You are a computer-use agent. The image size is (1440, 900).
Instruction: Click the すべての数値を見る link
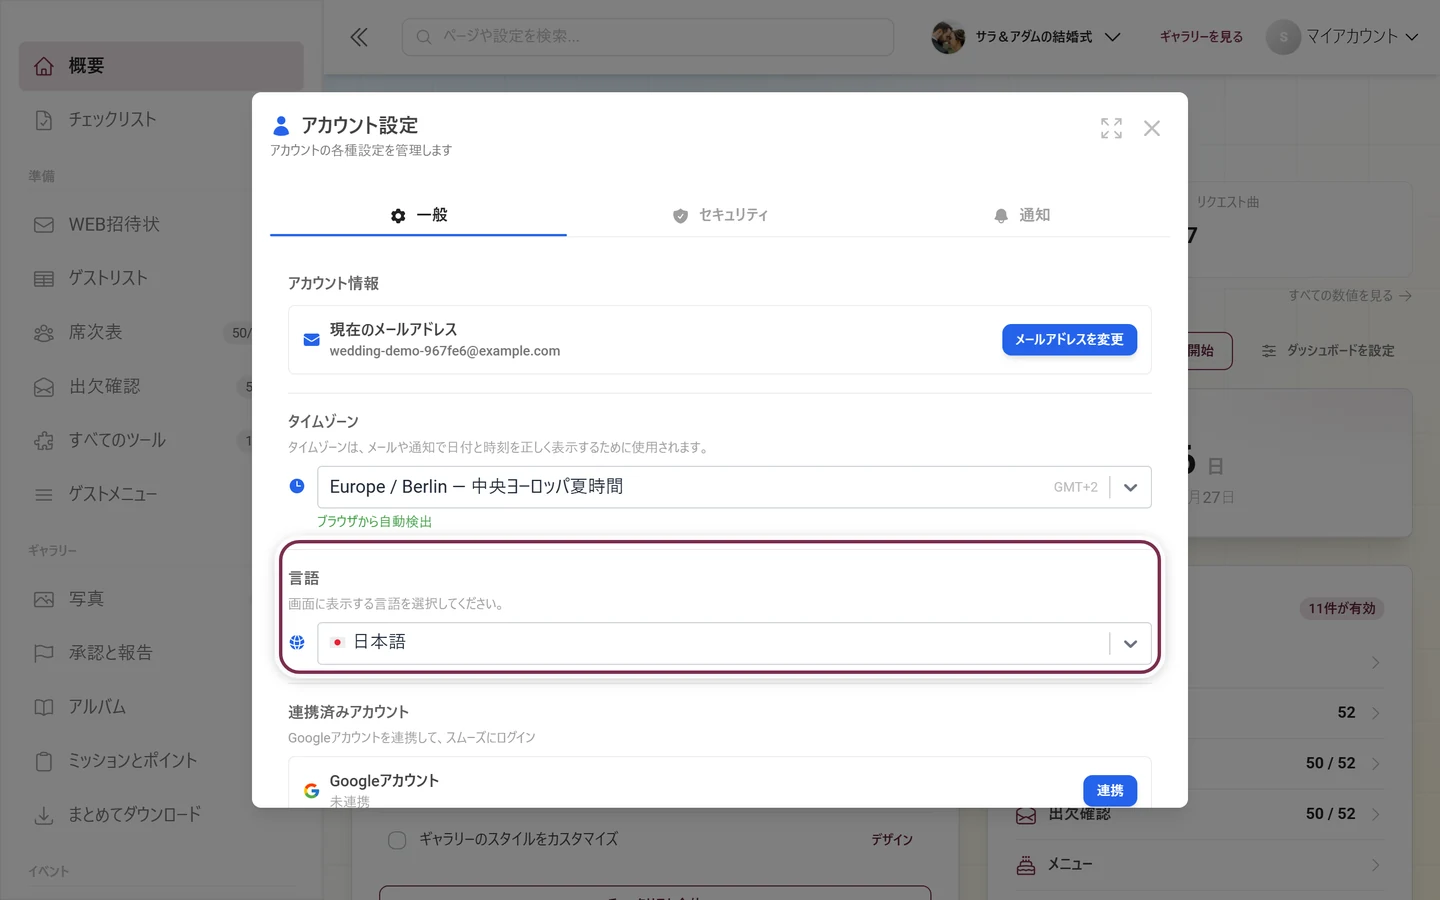tap(1350, 296)
